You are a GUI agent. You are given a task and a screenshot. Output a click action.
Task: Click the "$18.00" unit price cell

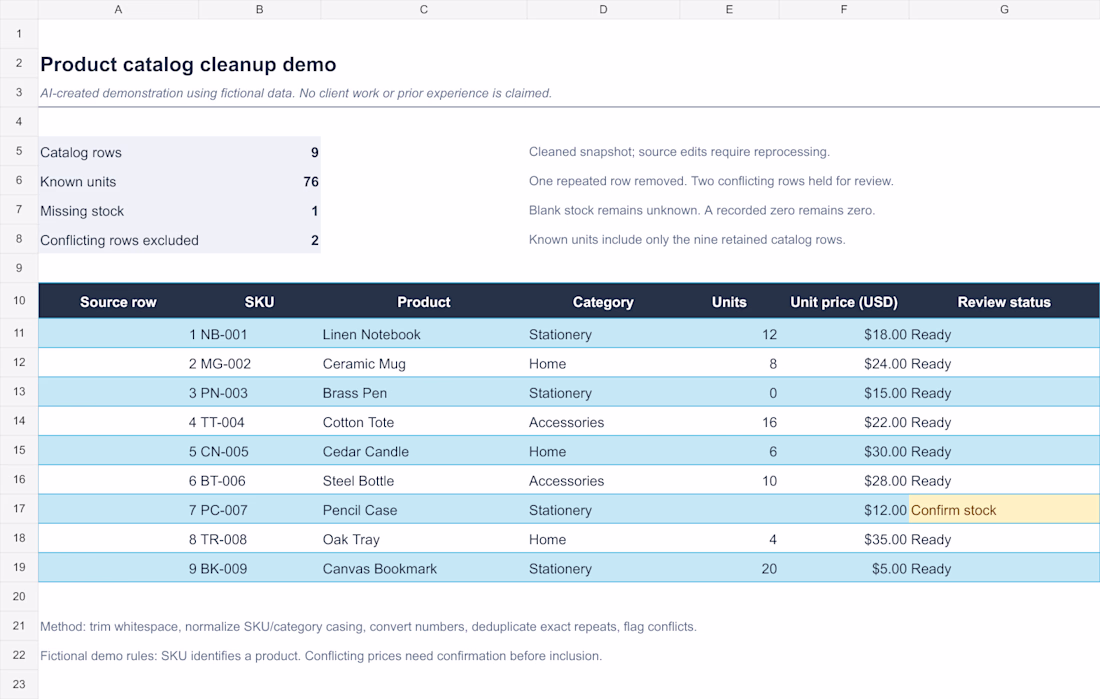(844, 334)
